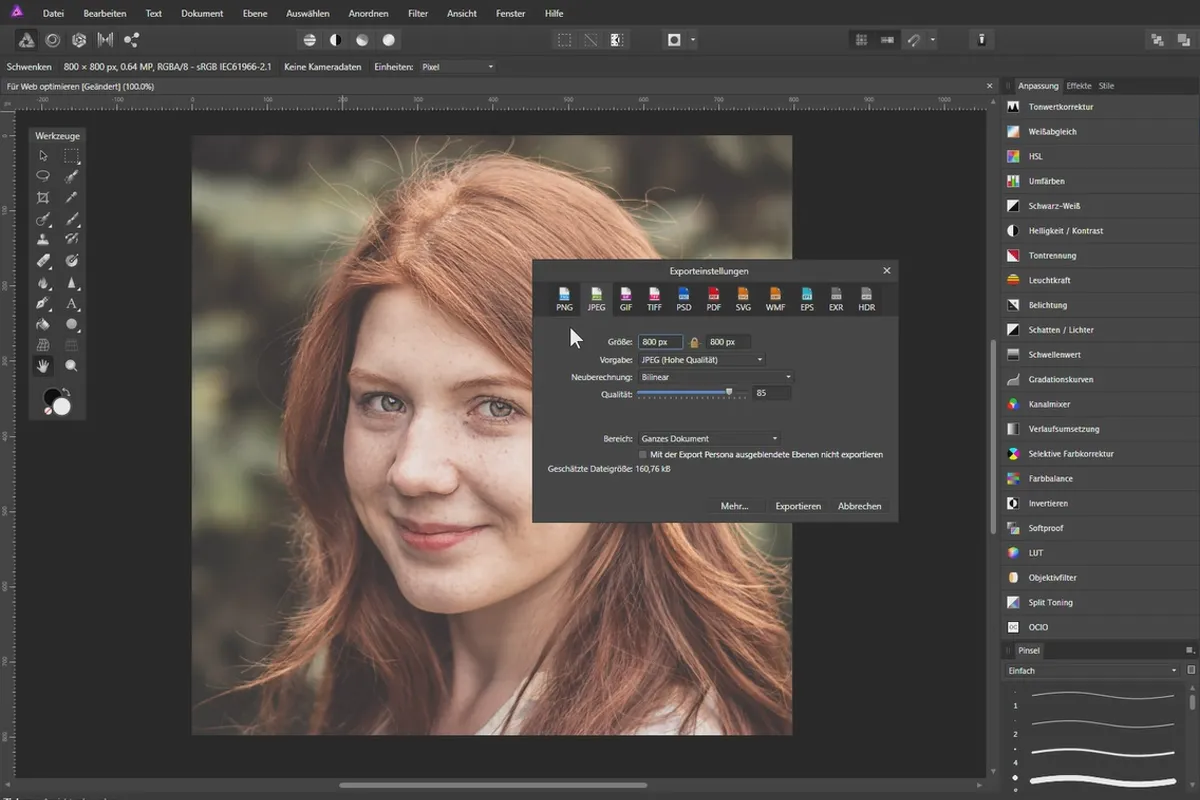The height and width of the screenshot is (800, 1200).
Task: Select the Move tool arrow
Action: point(43,156)
